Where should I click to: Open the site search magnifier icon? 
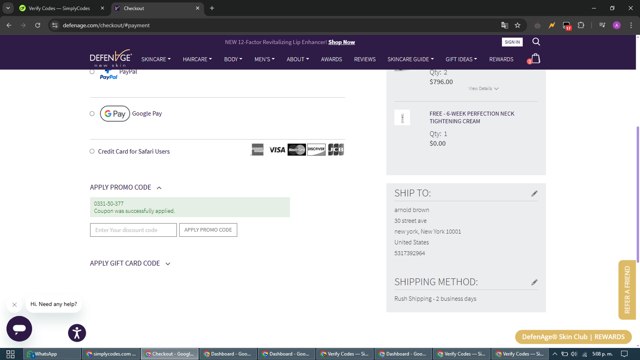536,42
